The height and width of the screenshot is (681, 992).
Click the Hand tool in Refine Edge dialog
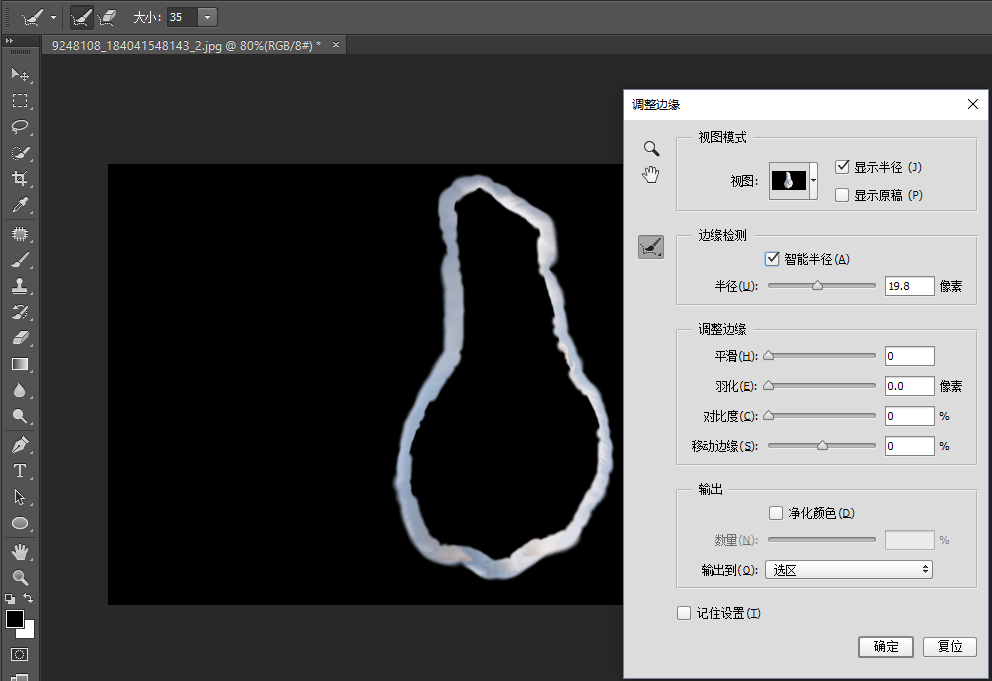tap(651, 174)
